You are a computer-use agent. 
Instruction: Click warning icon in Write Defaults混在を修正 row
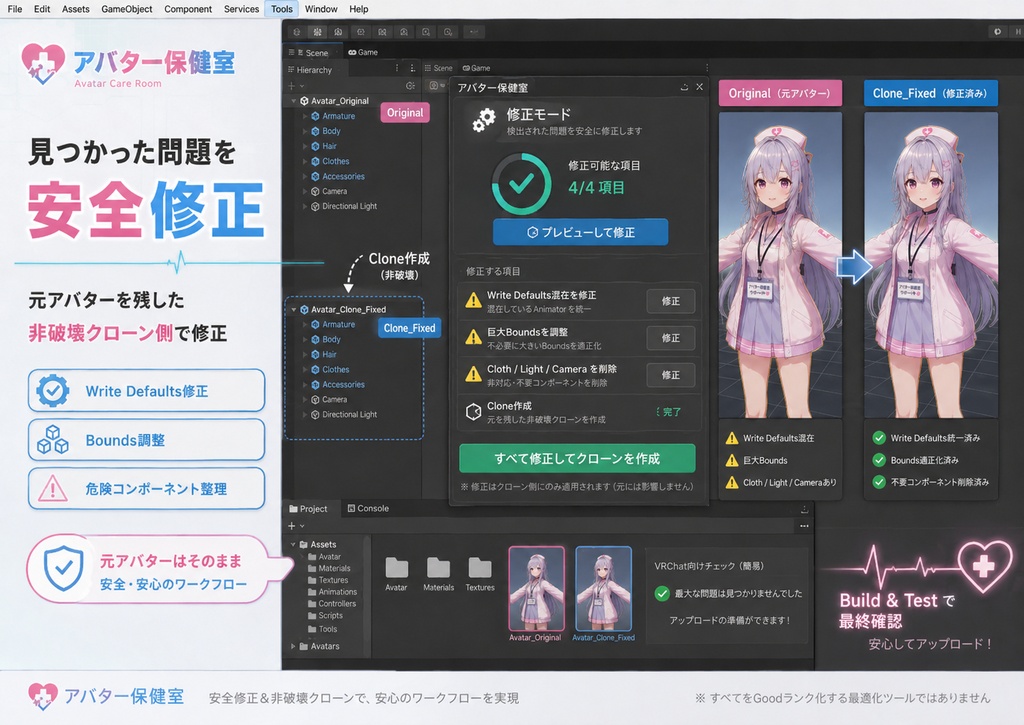pos(473,300)
